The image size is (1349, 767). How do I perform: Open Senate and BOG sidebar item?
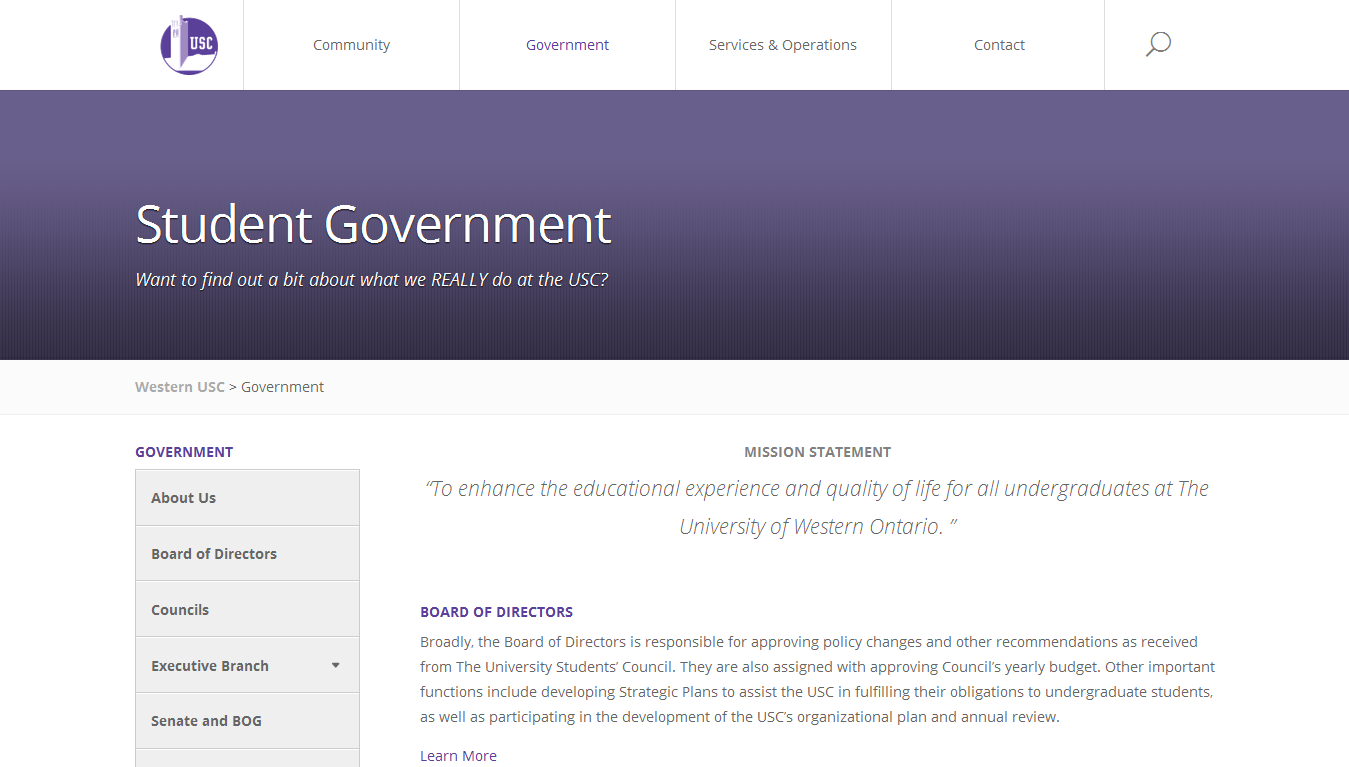247,721
